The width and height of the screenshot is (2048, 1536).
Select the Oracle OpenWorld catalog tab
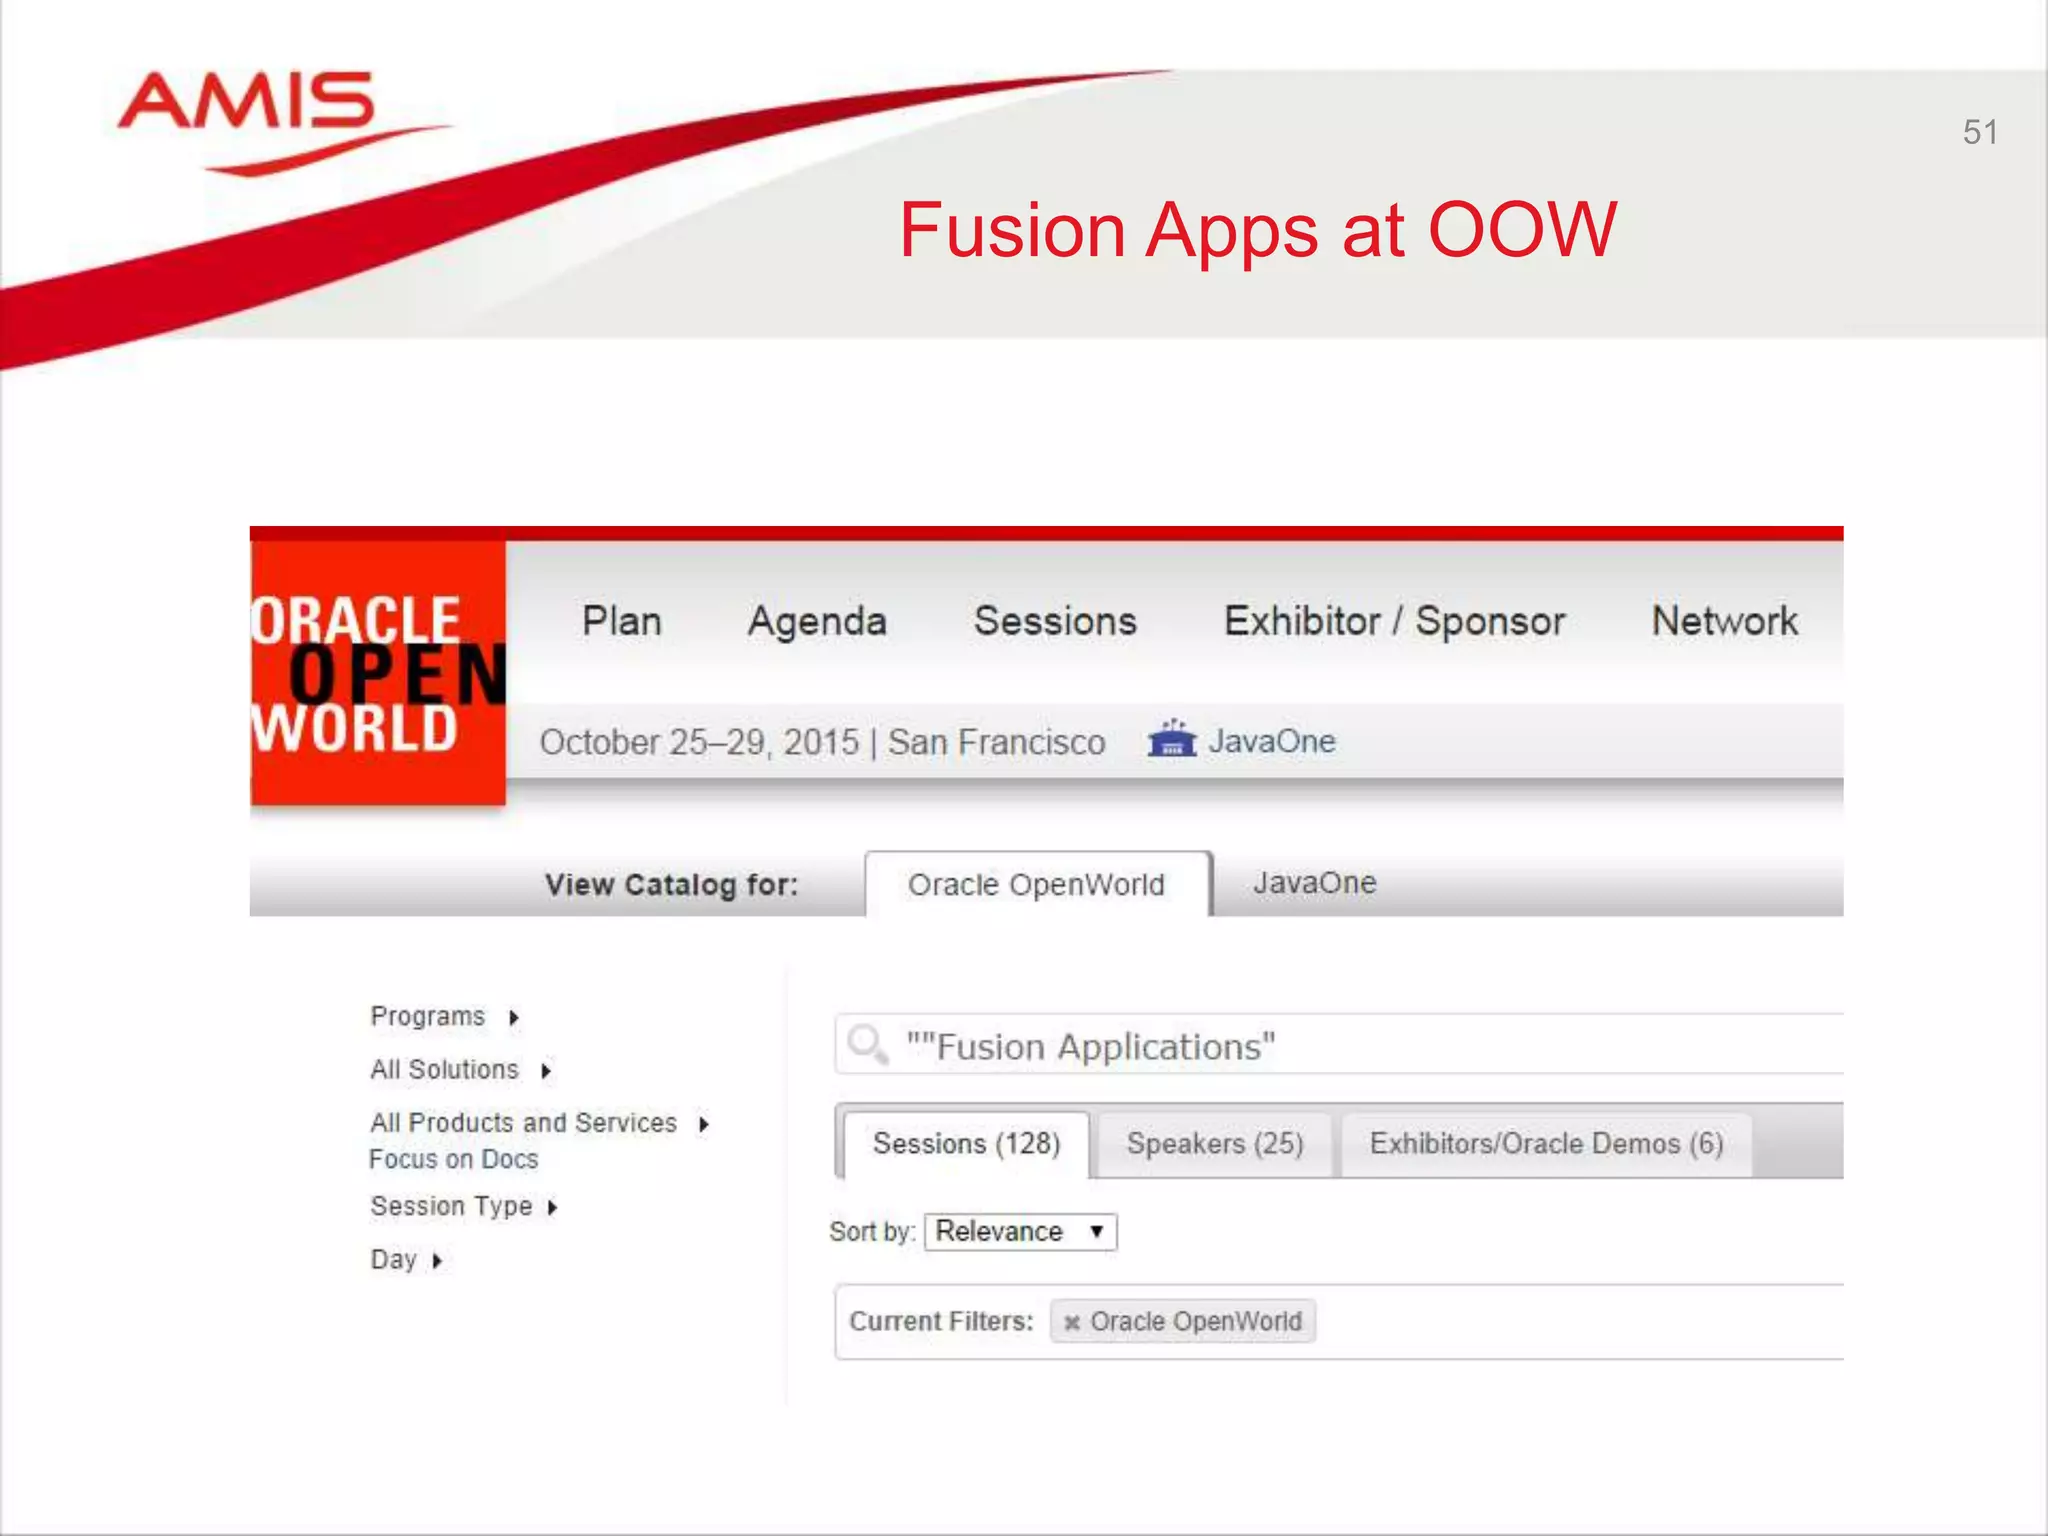(x=1037, y=884)
